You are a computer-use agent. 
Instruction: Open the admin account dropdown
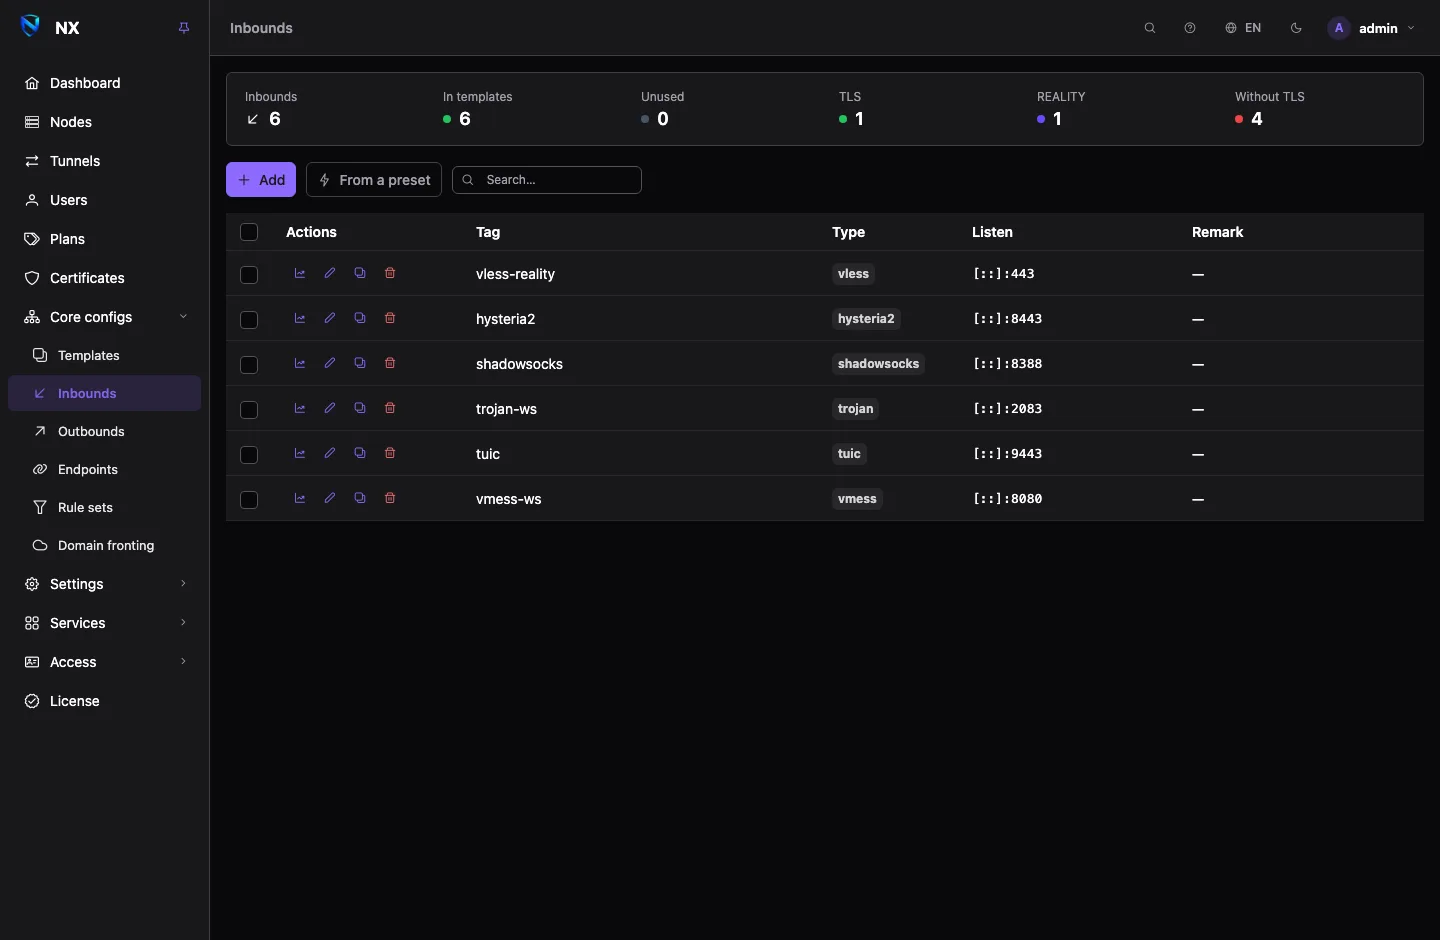click(1372, 28)
